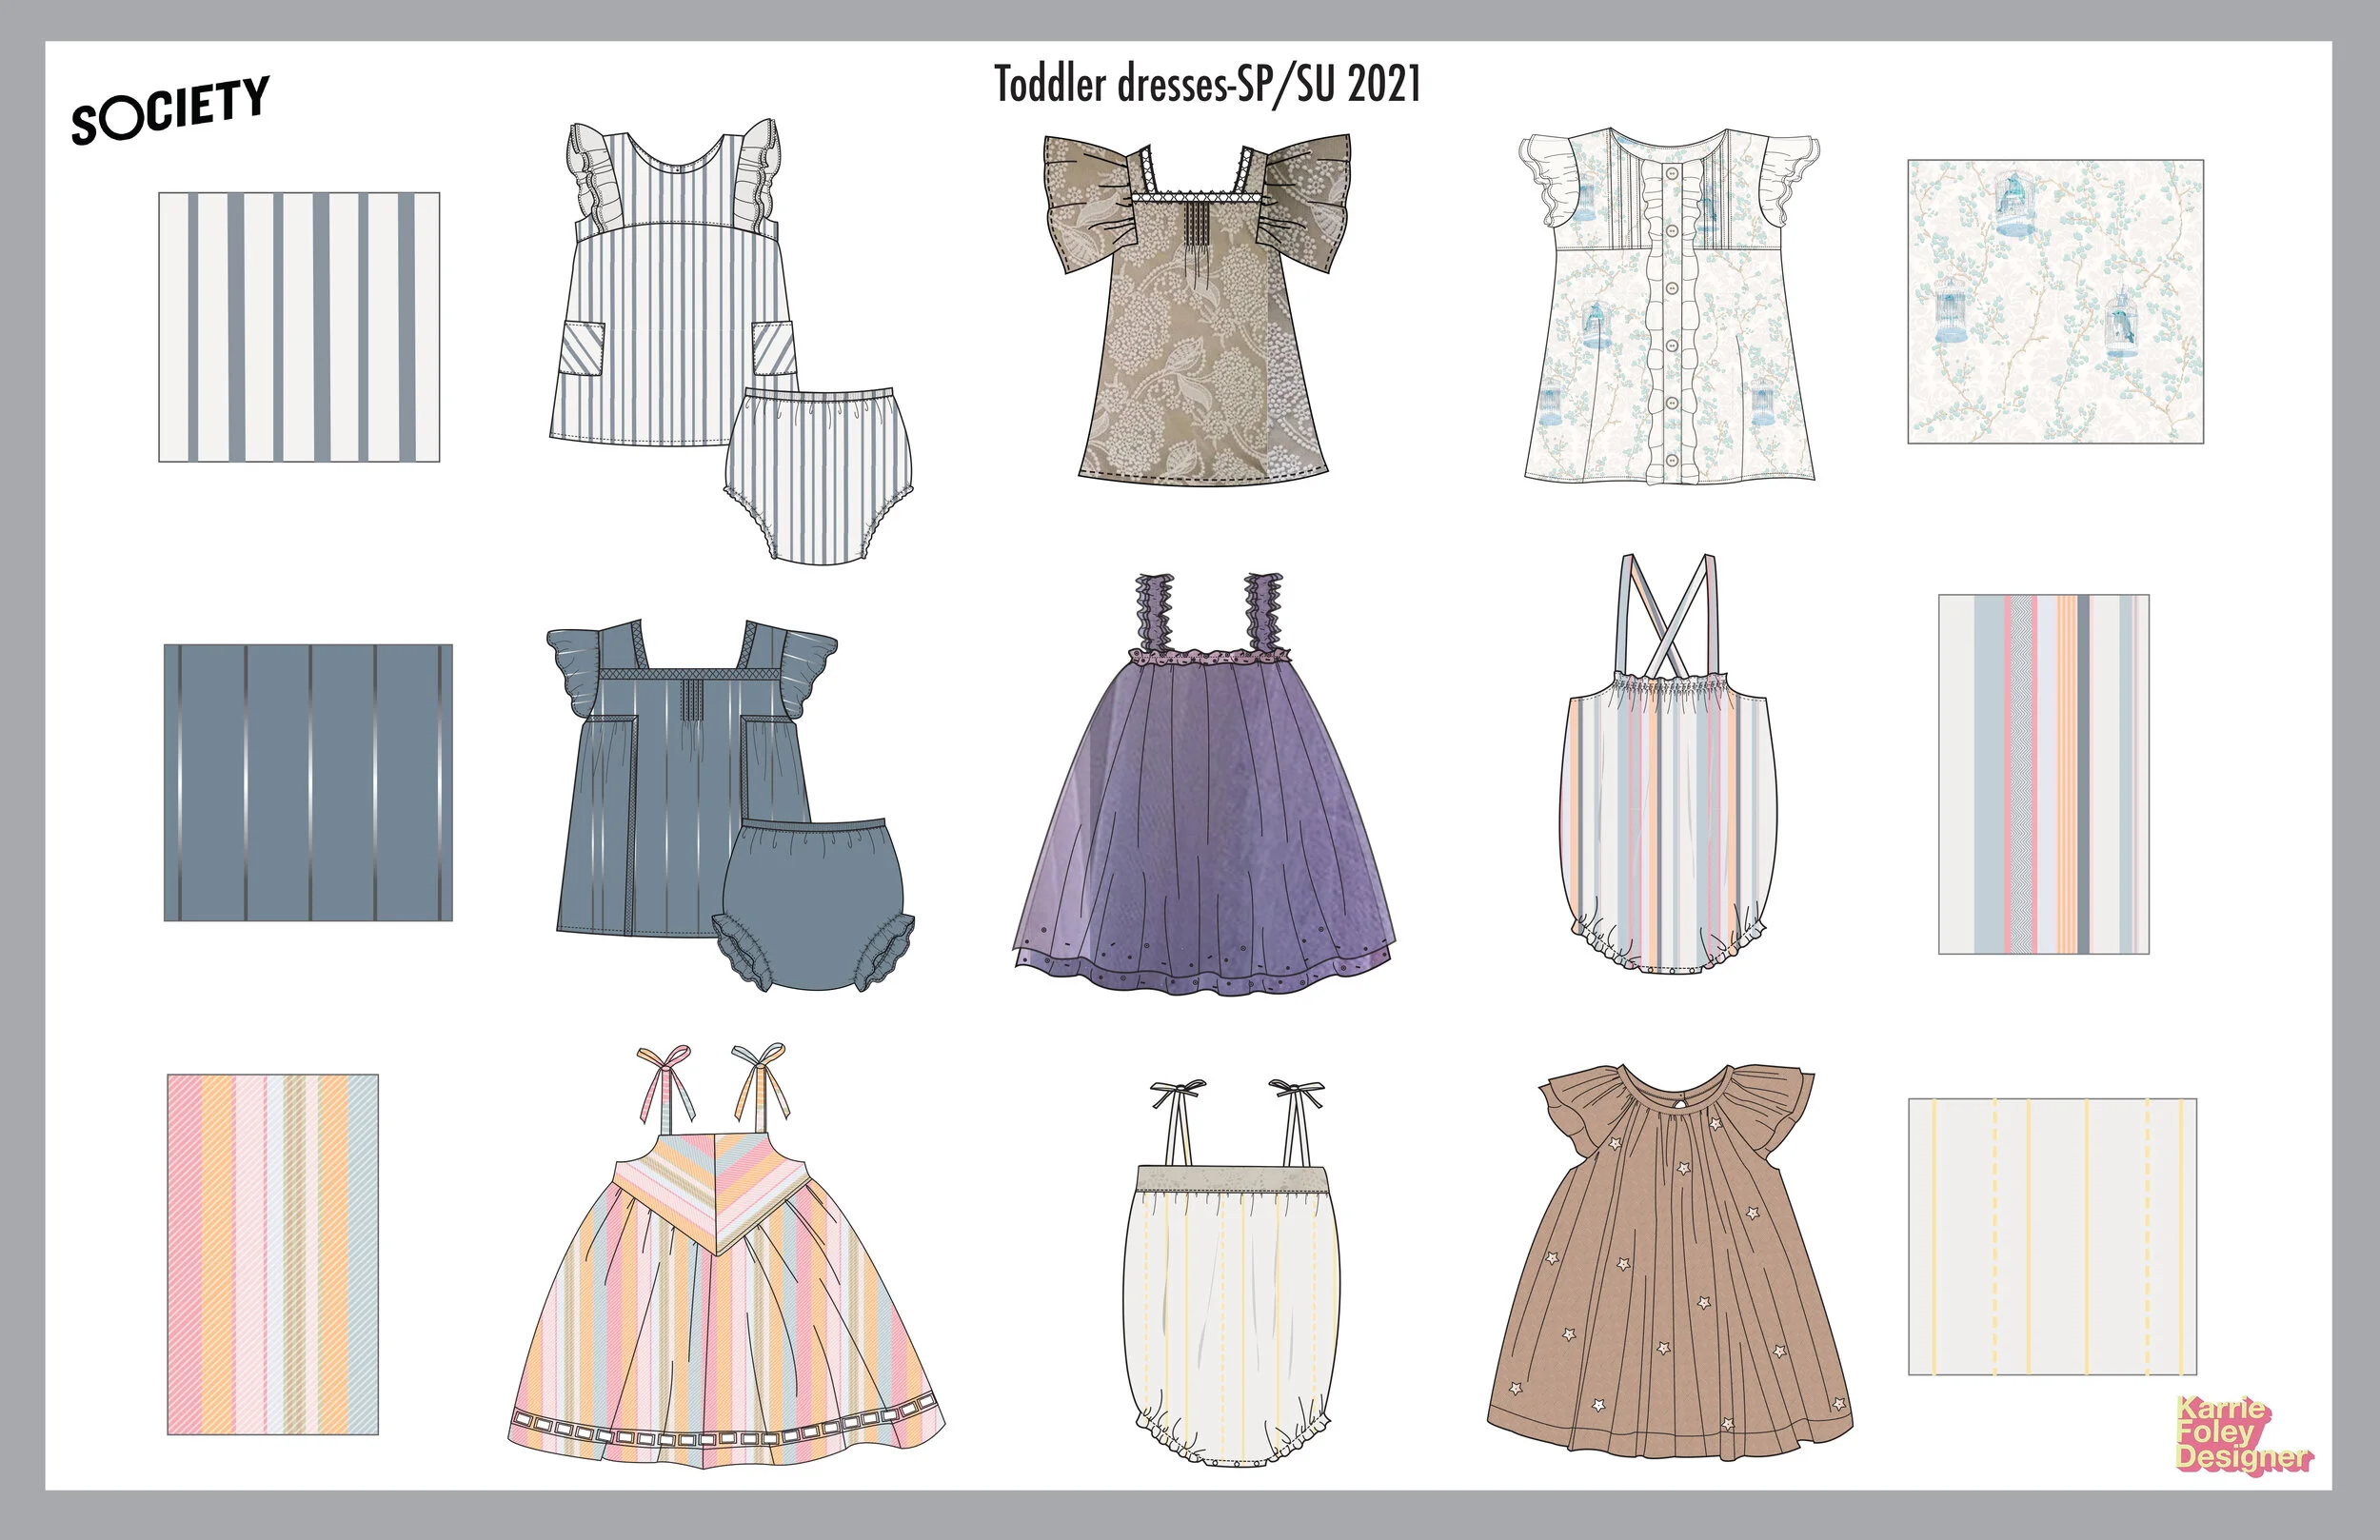Click the SOCIETY logo
Viewport: 2380px width, 1540px height.
click(170, 110)
